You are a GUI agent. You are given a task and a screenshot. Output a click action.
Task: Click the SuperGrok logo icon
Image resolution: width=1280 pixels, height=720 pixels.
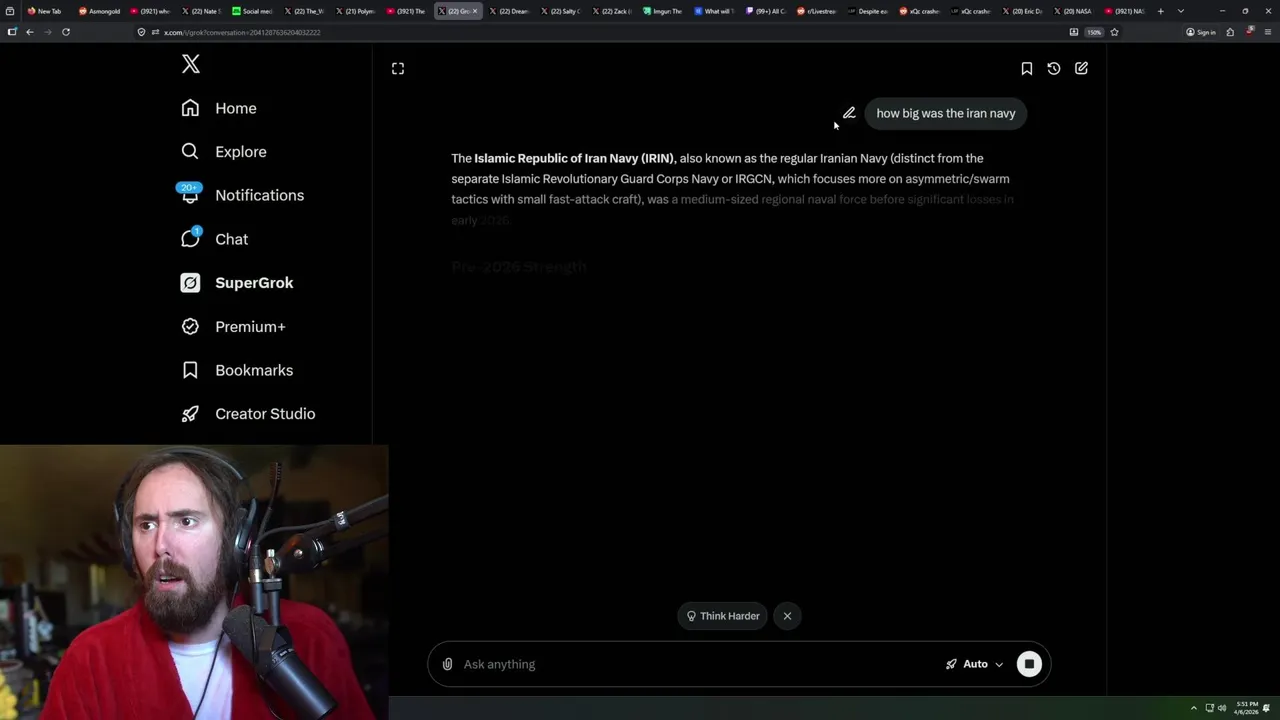point(190,283)
